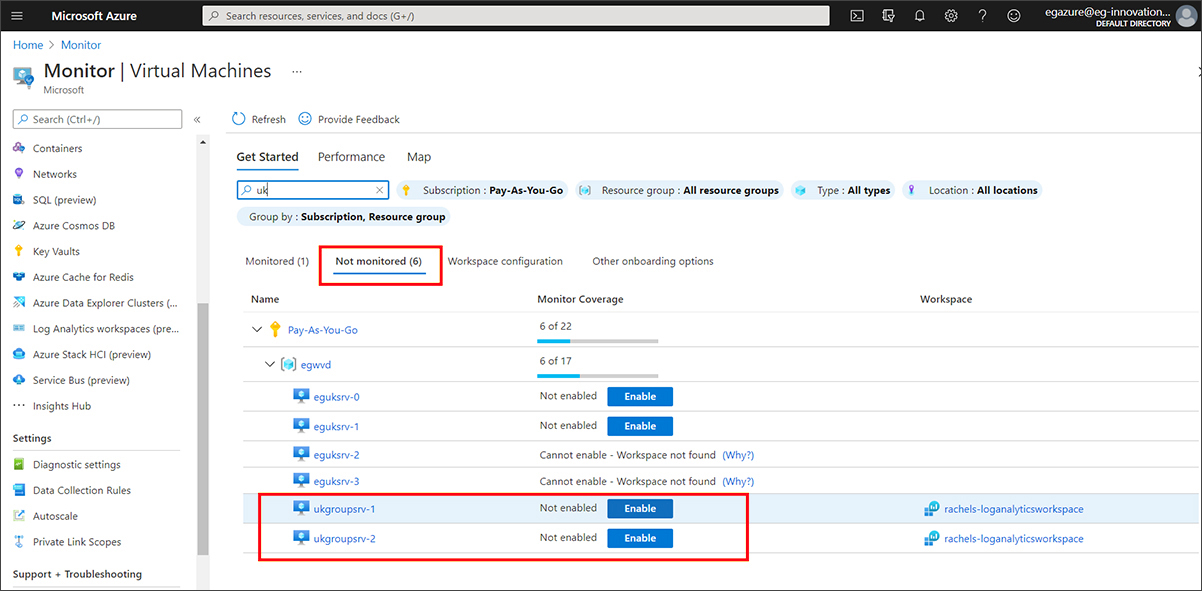Image resolution: width=1202 pixels, height=591 pixels.
Task: Open portal settings gear
Action: pos(951,16)
